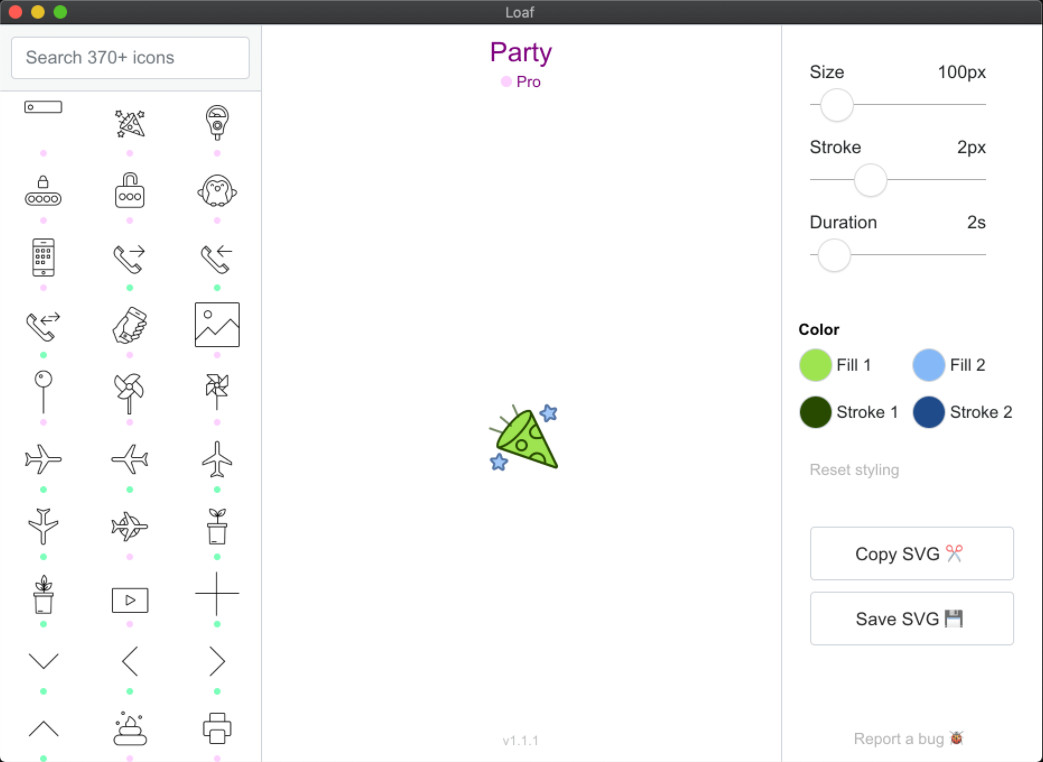1043x762 pixels.
Task: Click the Save SVG button
Action: pyautogui.click(x=911, y=618)
